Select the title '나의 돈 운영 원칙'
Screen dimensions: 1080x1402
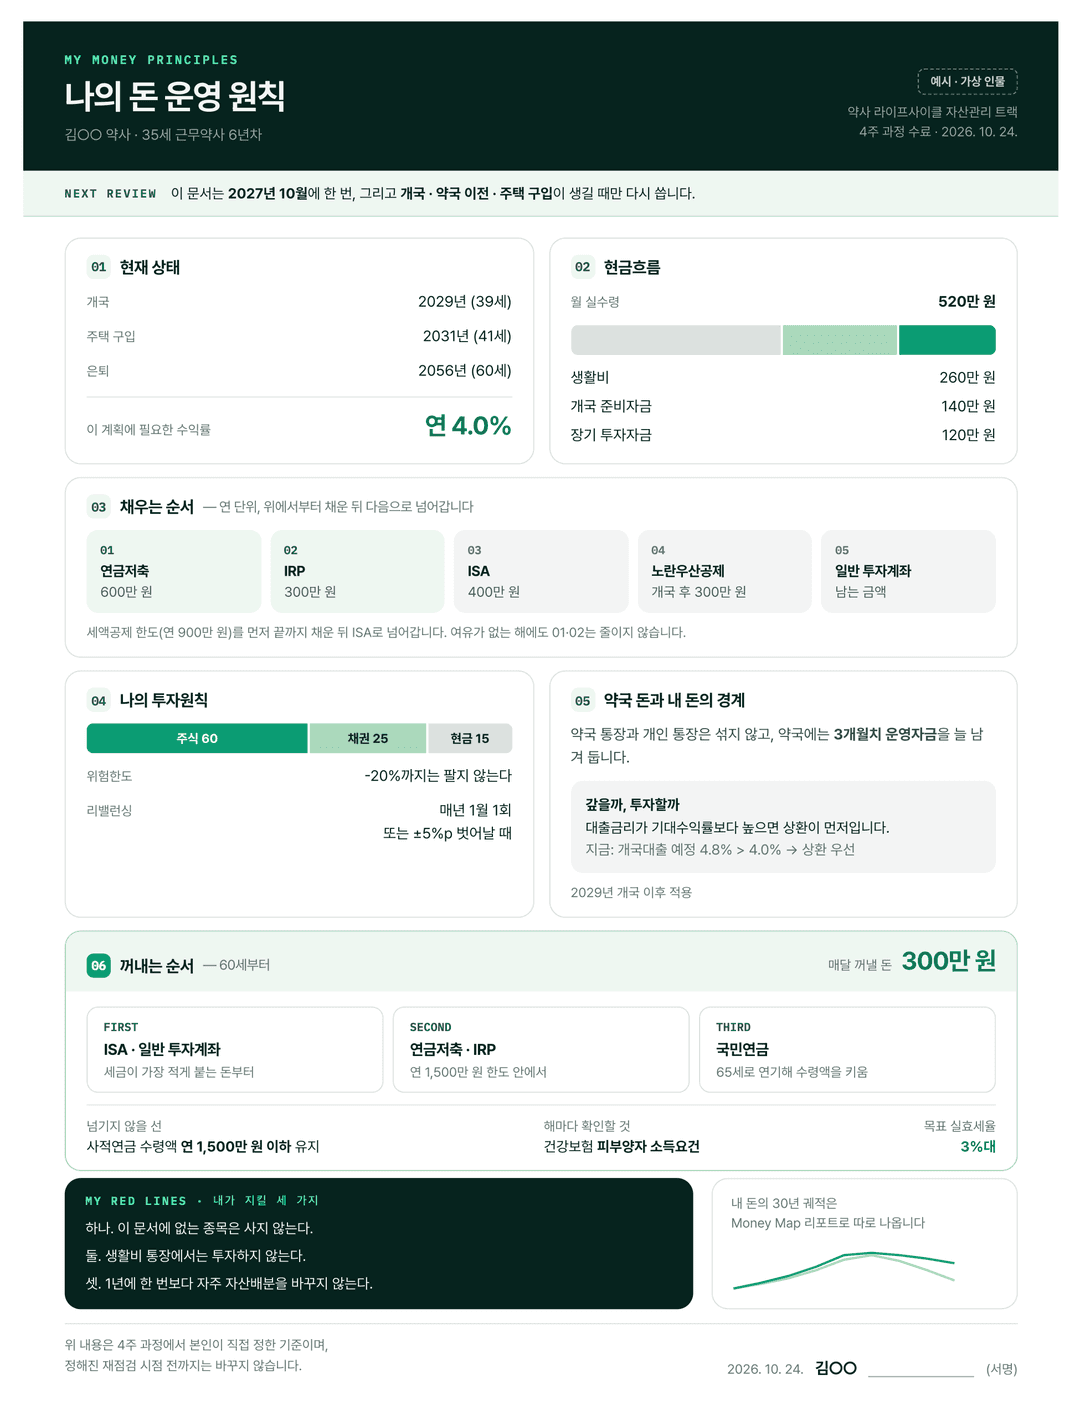[175, 96]
